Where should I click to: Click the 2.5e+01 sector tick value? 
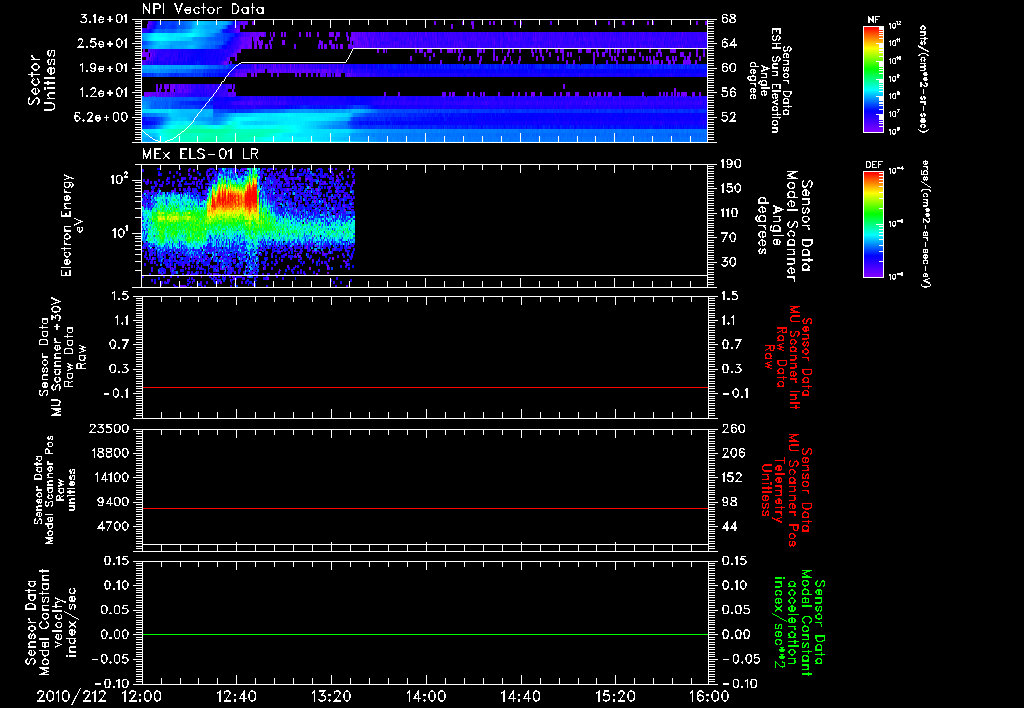point(104,43)
